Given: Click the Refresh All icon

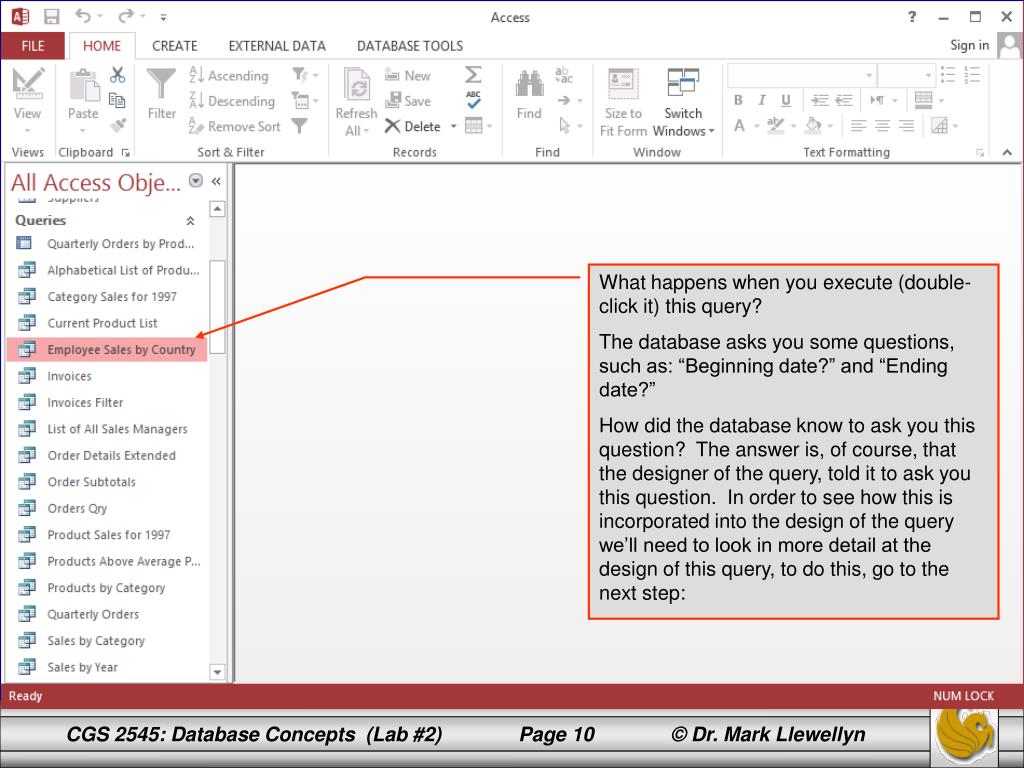Looking at the screenshot, I should click(x=357, y=86).
